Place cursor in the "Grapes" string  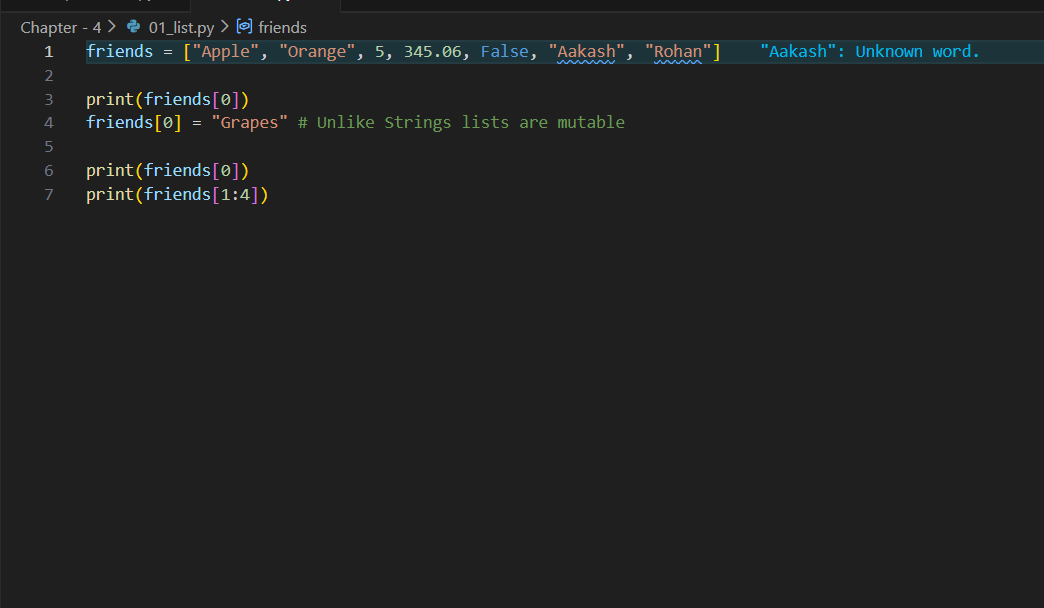[249, 122]
